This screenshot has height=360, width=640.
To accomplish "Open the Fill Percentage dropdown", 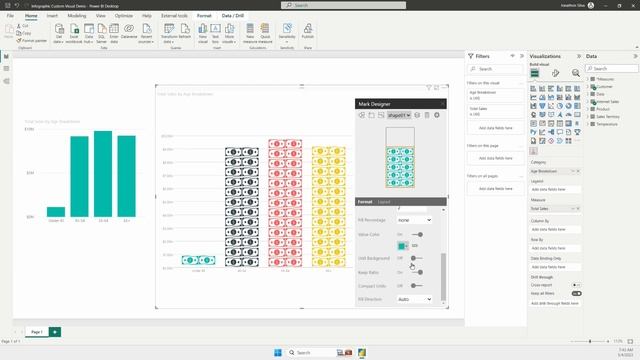I will [x=414, y=220].
